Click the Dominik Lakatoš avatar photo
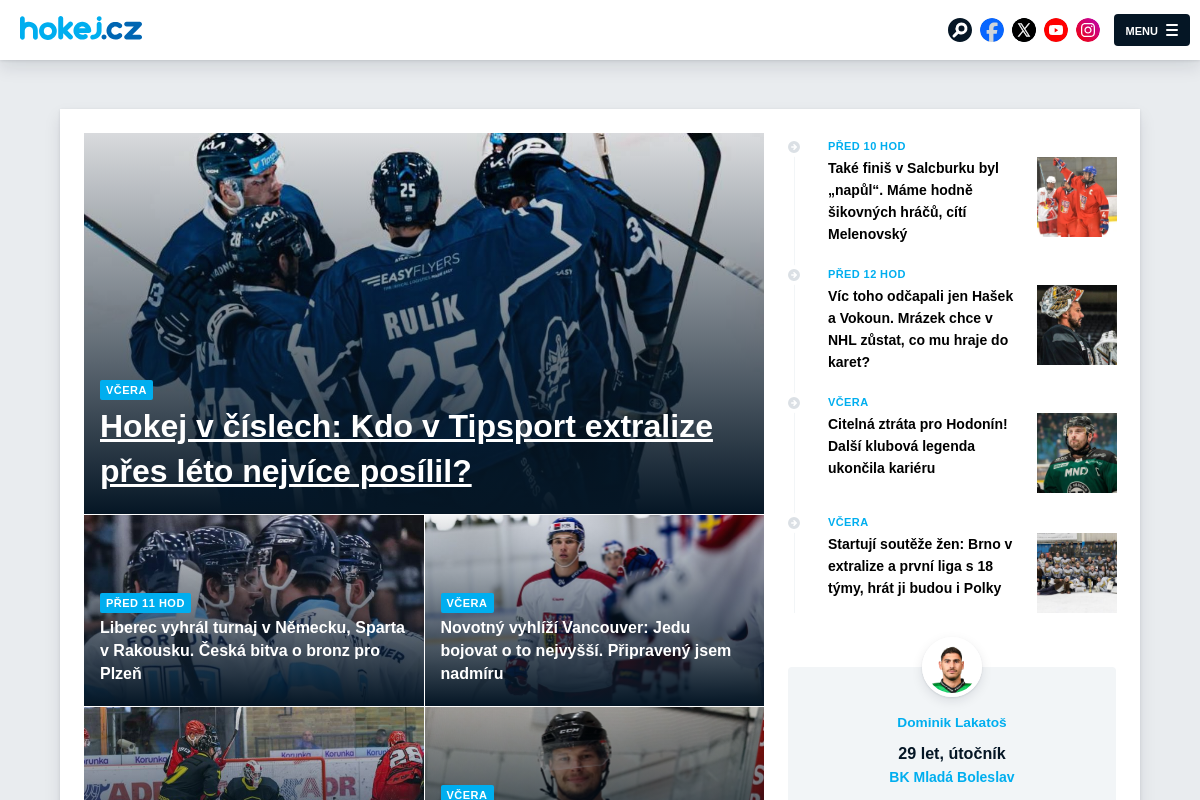1200x800 pixels. (x=952, y=667)
